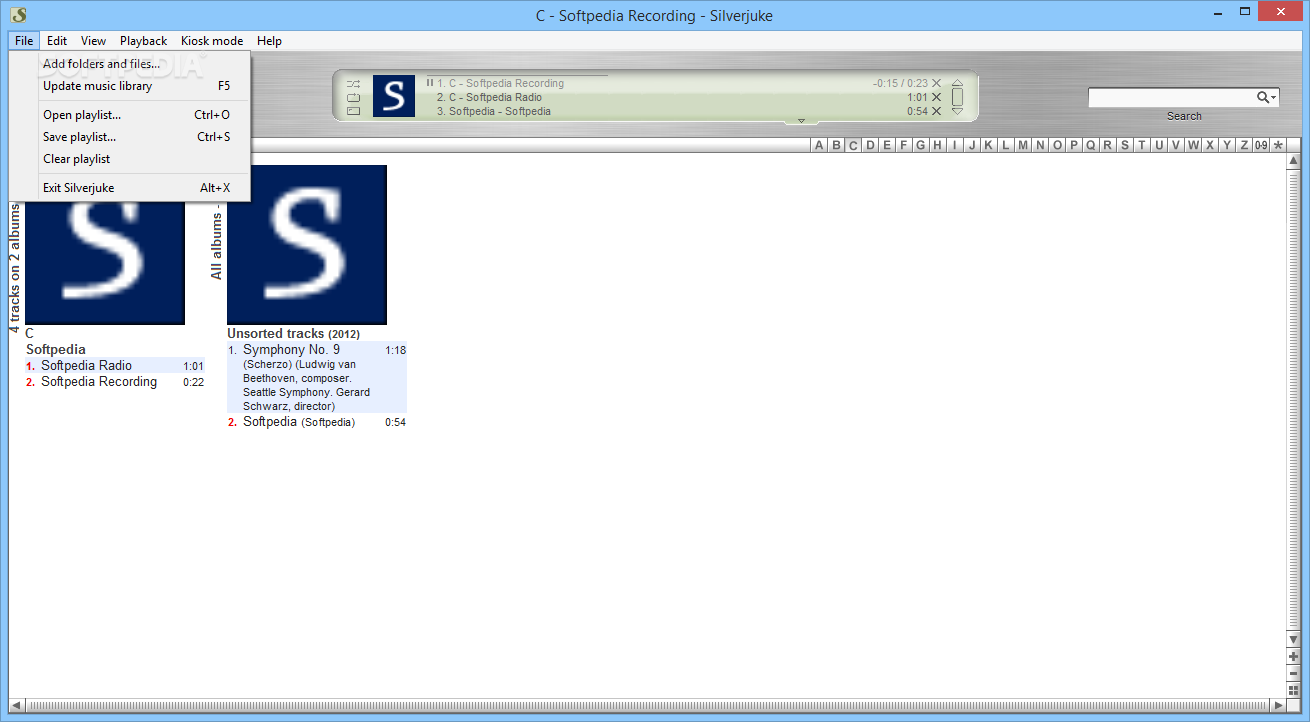Zoom out with the minus icon
1310x722 pixels.
[1293, 673]
